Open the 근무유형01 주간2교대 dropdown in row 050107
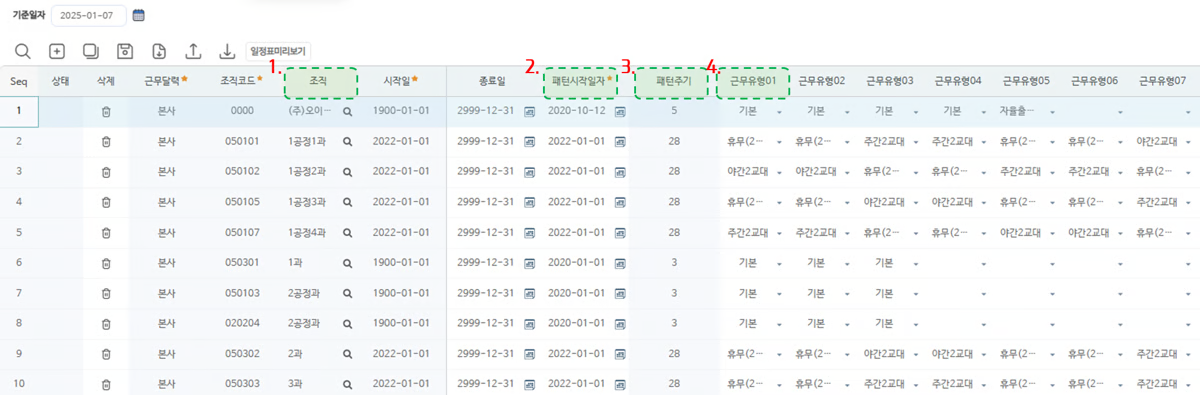Viewport: 1200px width, 395px height. coord(779,232)
